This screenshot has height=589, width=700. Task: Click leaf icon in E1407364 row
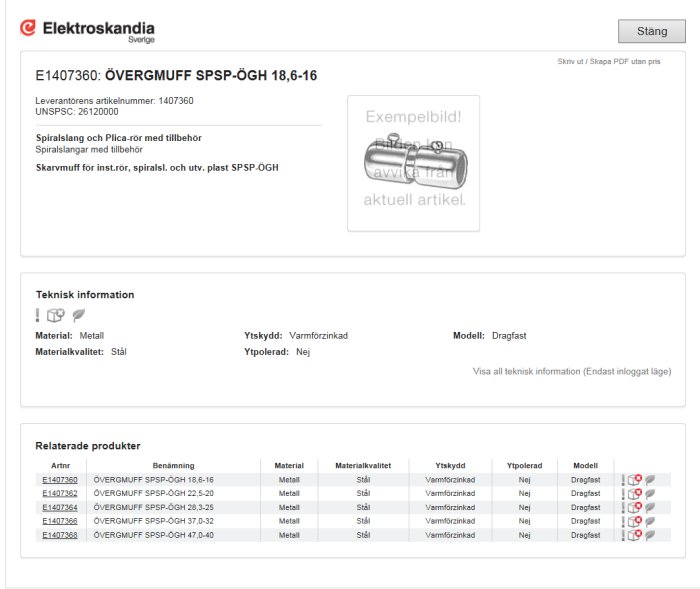point(650,508)
